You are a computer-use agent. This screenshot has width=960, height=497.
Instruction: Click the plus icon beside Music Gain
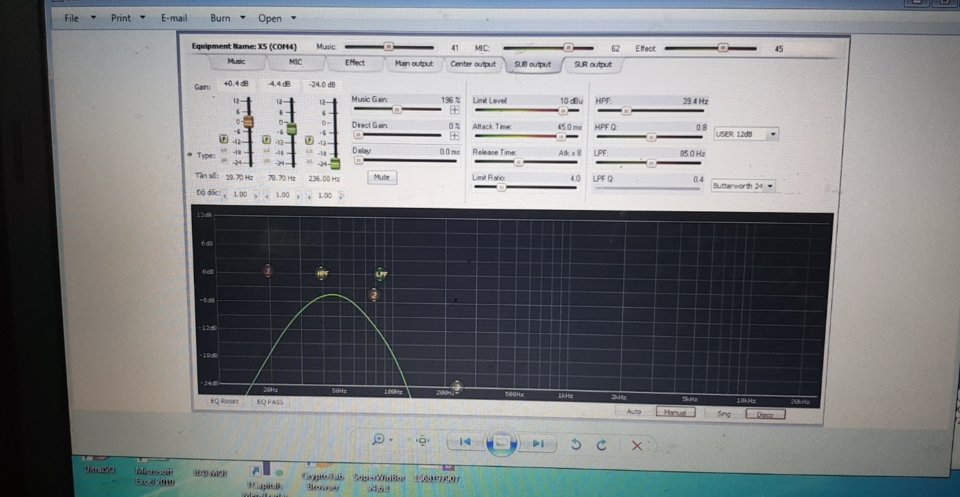(x=455, y=110)
